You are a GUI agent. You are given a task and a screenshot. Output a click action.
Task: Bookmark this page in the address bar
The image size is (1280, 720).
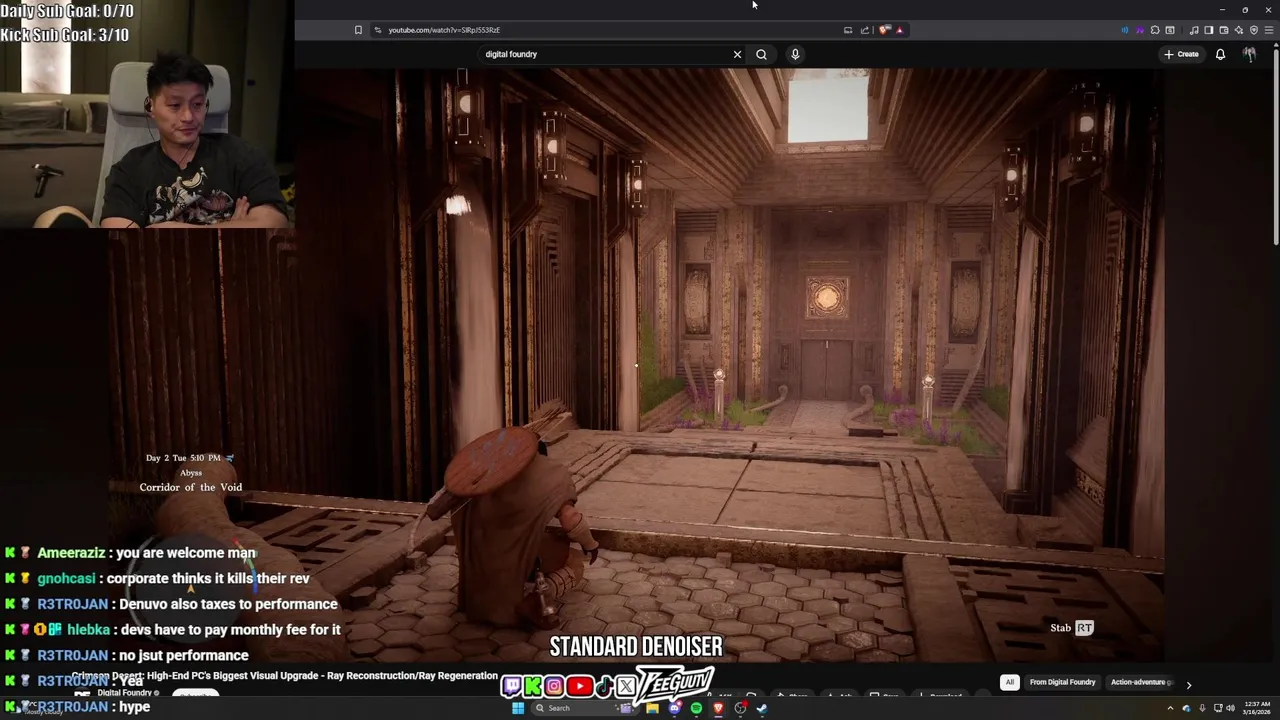tap(358, 30)
